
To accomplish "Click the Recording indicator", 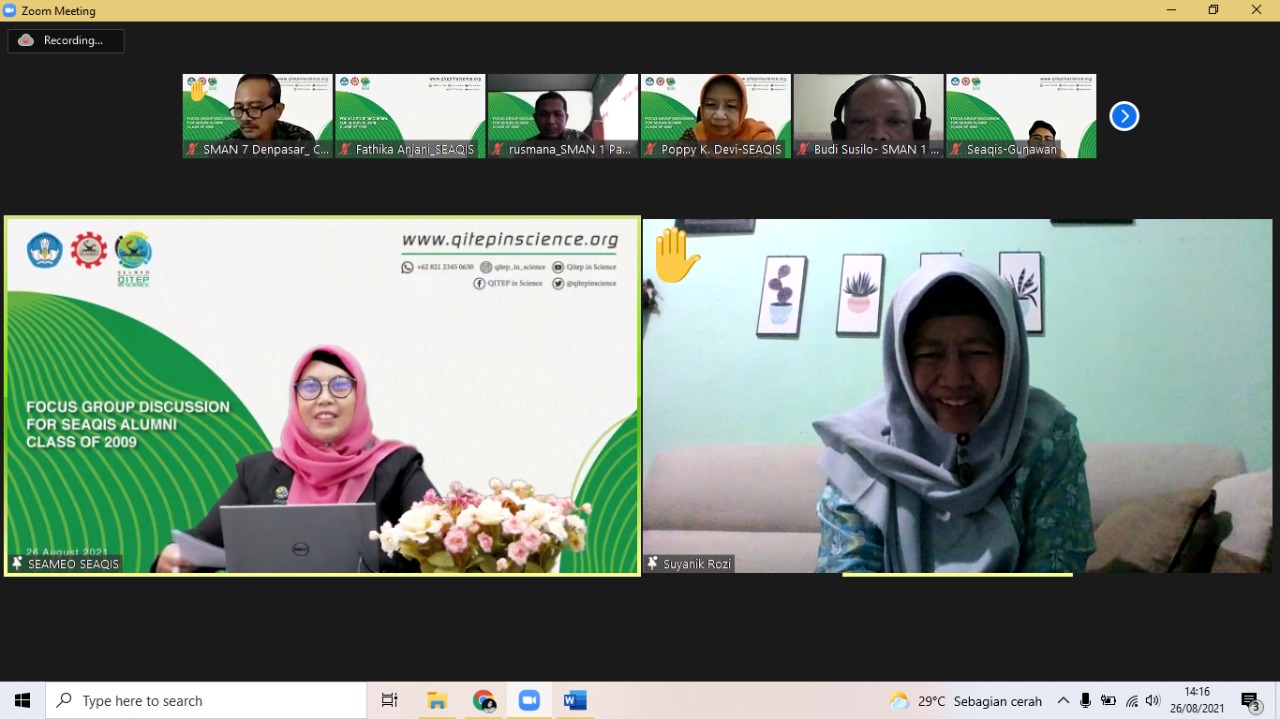I will [x=66, y=41].
